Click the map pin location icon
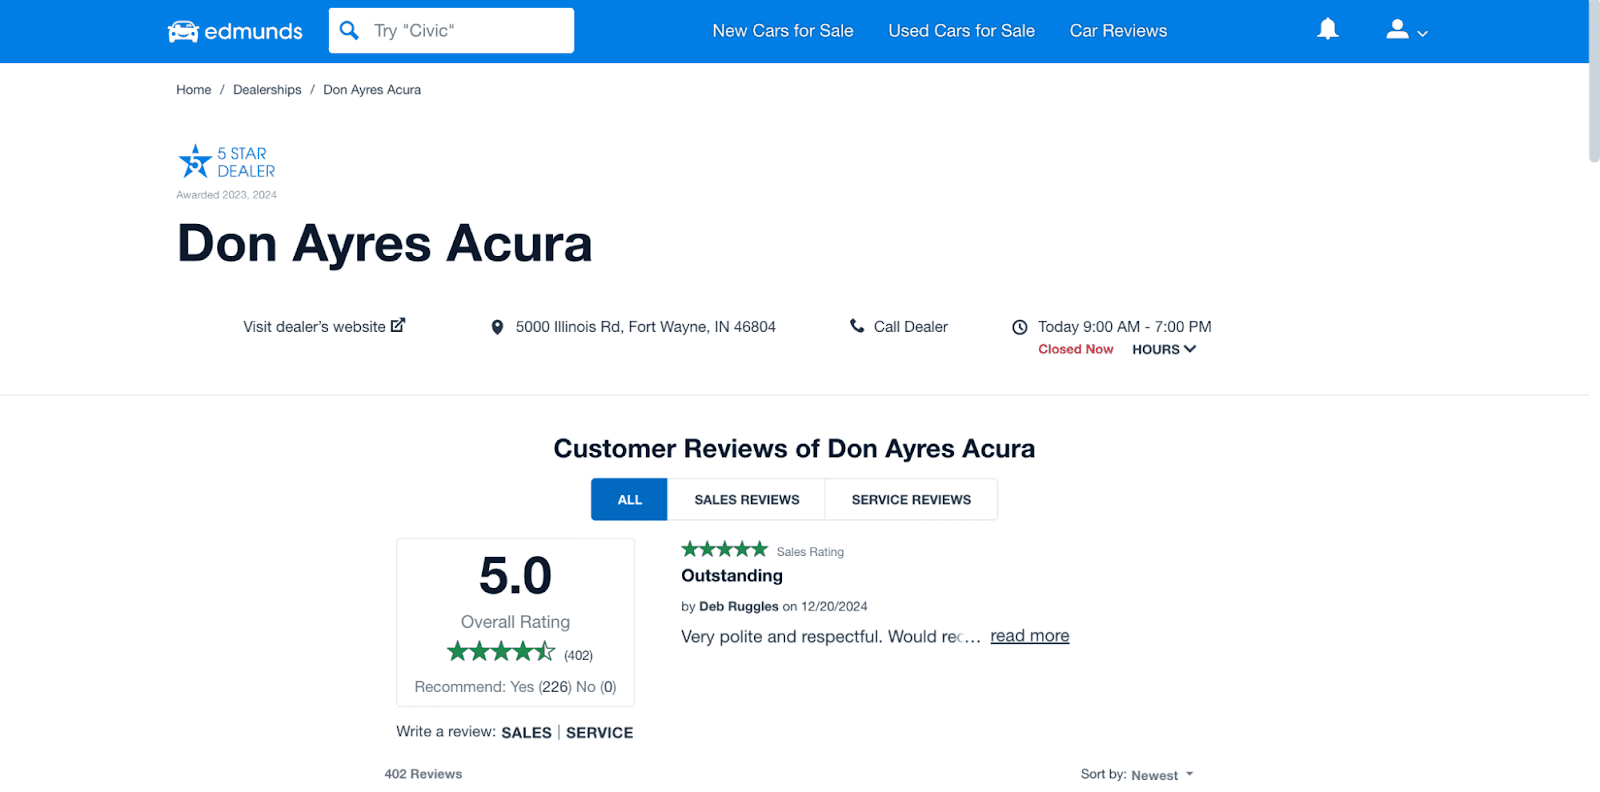The height and width of the screenshot is (792, 1600). (497, 327)
